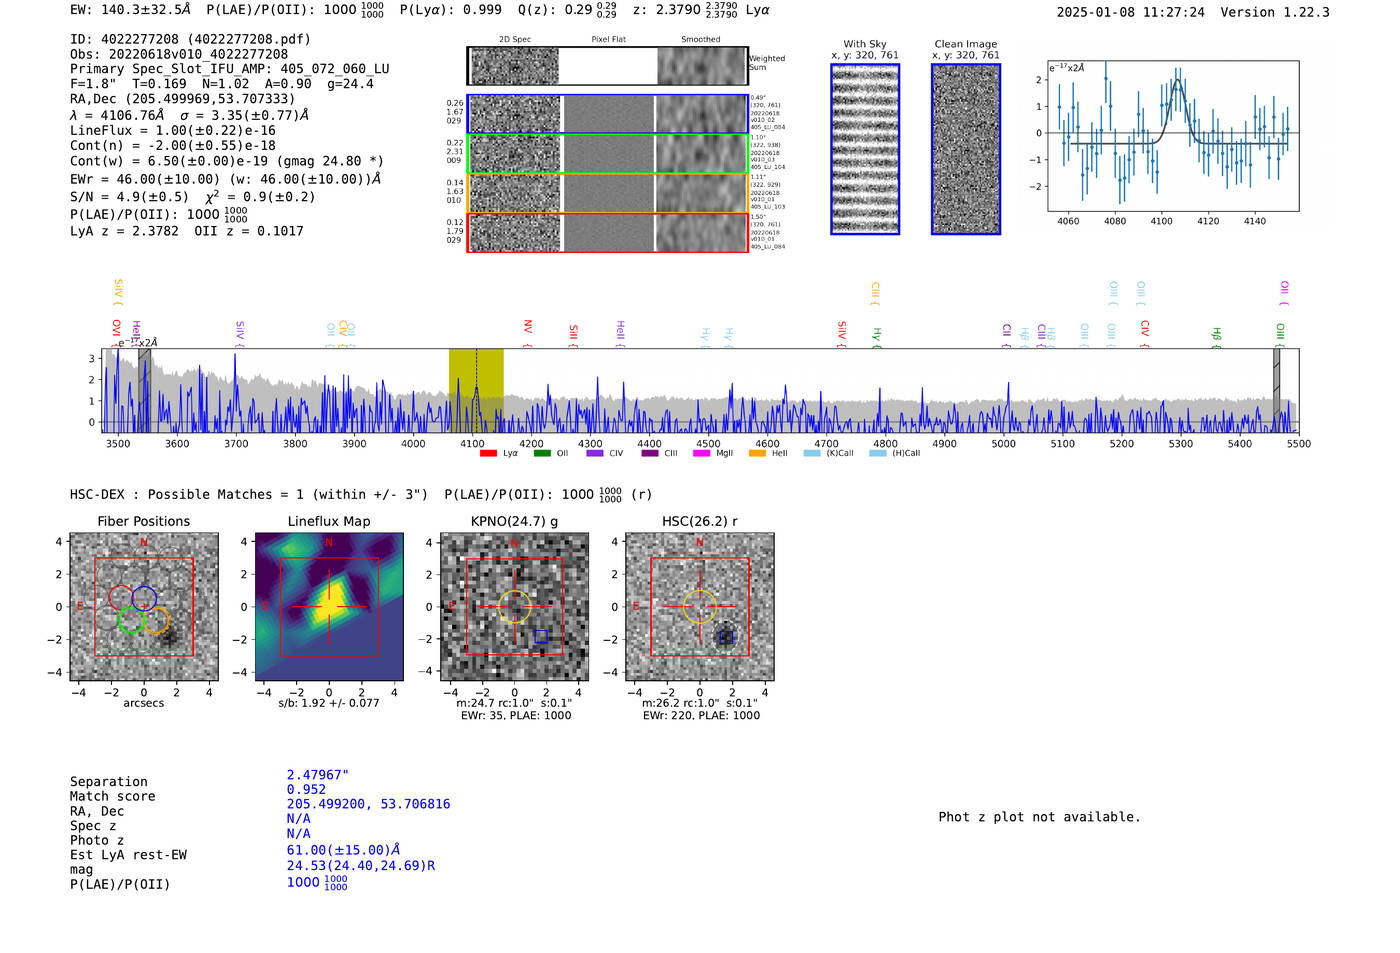Select the blue-bordered fiber spectrum row
This screenshot has width=1400, height=953.
click(x=607, y=114)
